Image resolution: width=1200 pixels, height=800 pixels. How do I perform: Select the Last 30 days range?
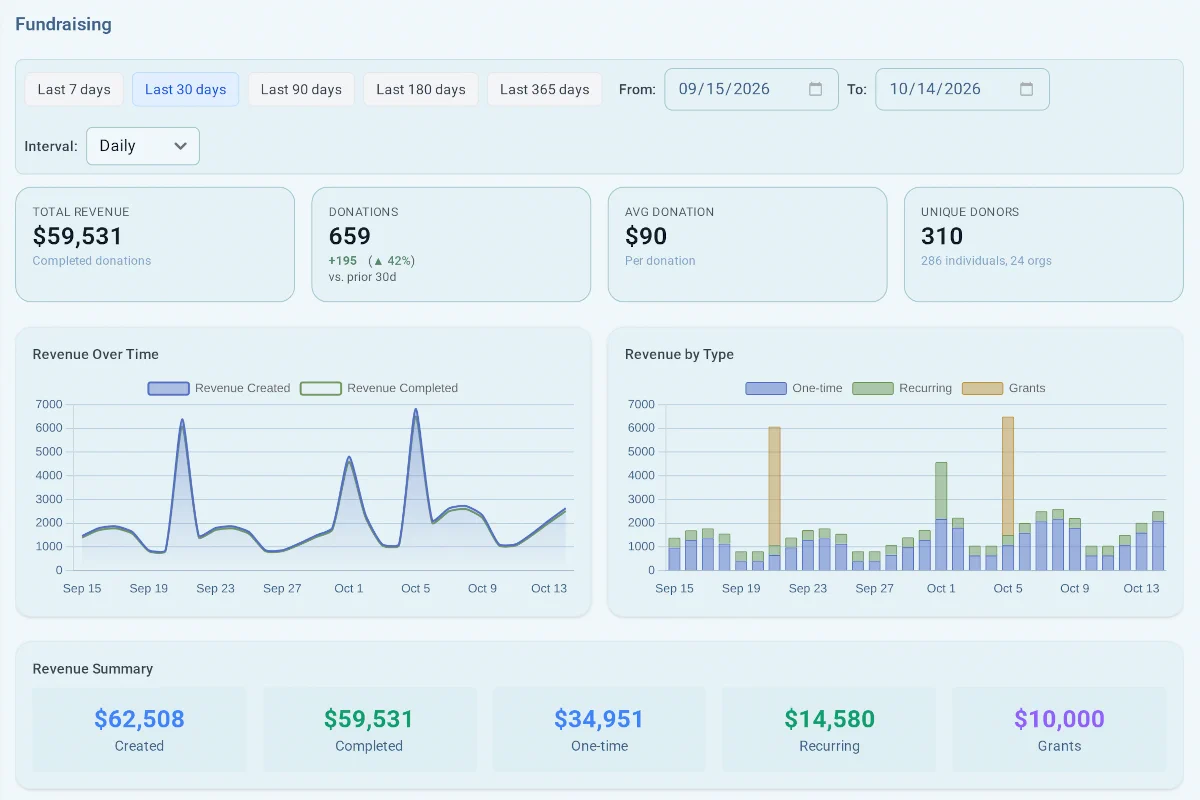(186, 89)
